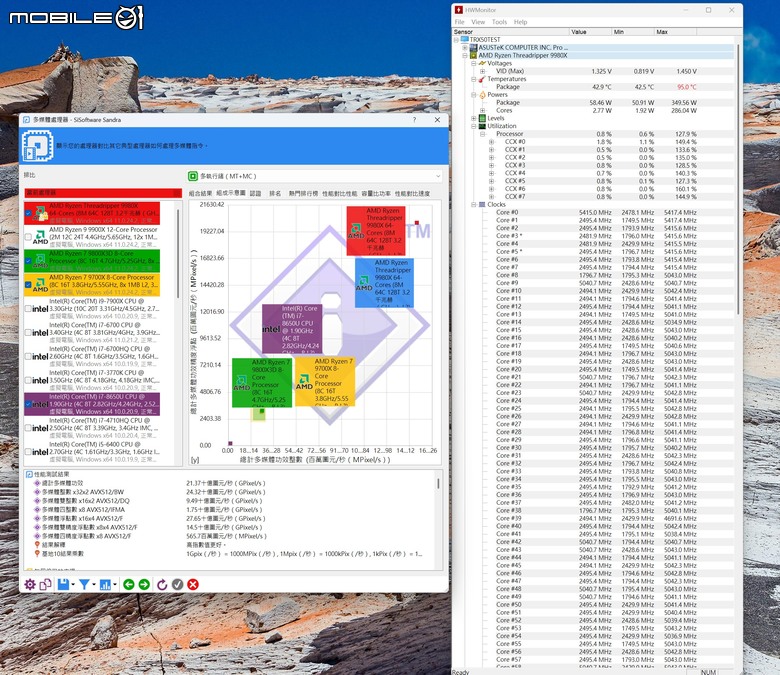This screenshot has height=675, width=780.
Task: Click the red X cancel icon
Action: [x=193, y=584]
